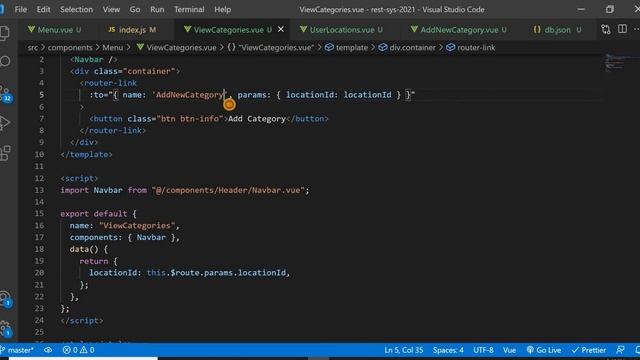
Task: Click Ln 5, Col 35 cursor position
Action: tap(403, 350)
